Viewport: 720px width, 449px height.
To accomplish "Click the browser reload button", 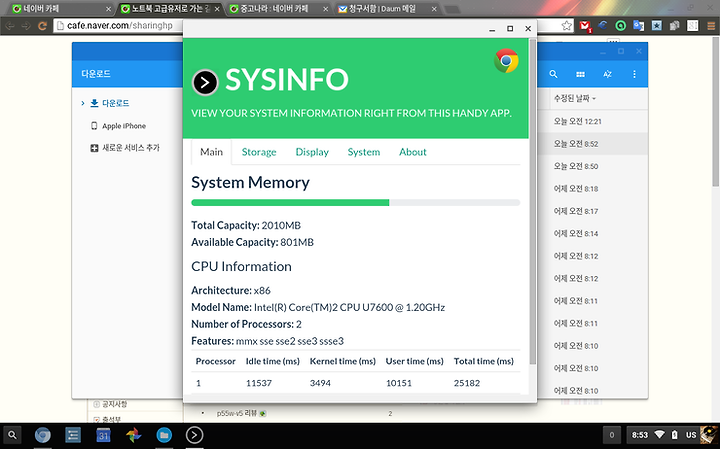I will pyautogui.click(x=42, y=26).
